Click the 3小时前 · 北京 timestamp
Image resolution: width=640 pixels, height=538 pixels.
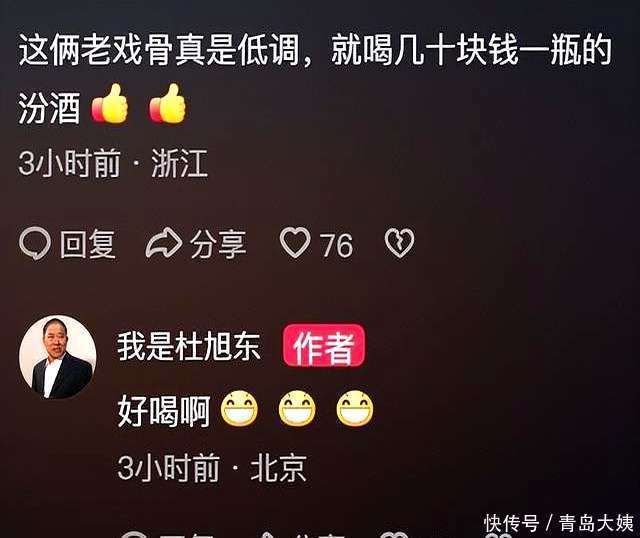point(212,468)
